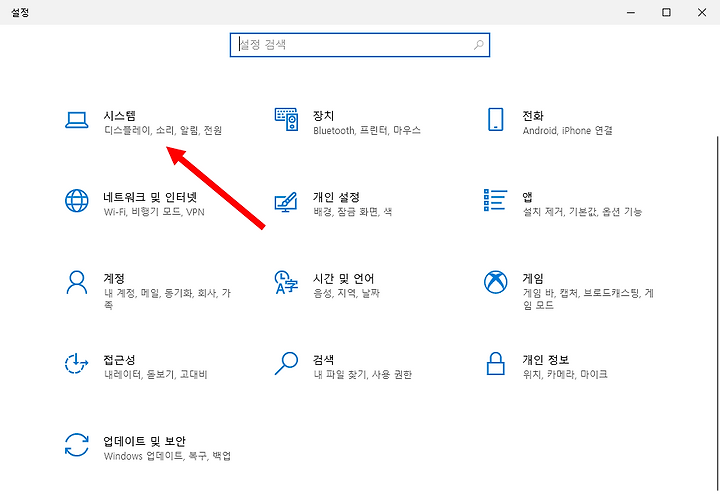The width and height of the screenshot is (720, 503).
Task: Open the 개인 설정 paintbrush icon
Action: [286, 202]
